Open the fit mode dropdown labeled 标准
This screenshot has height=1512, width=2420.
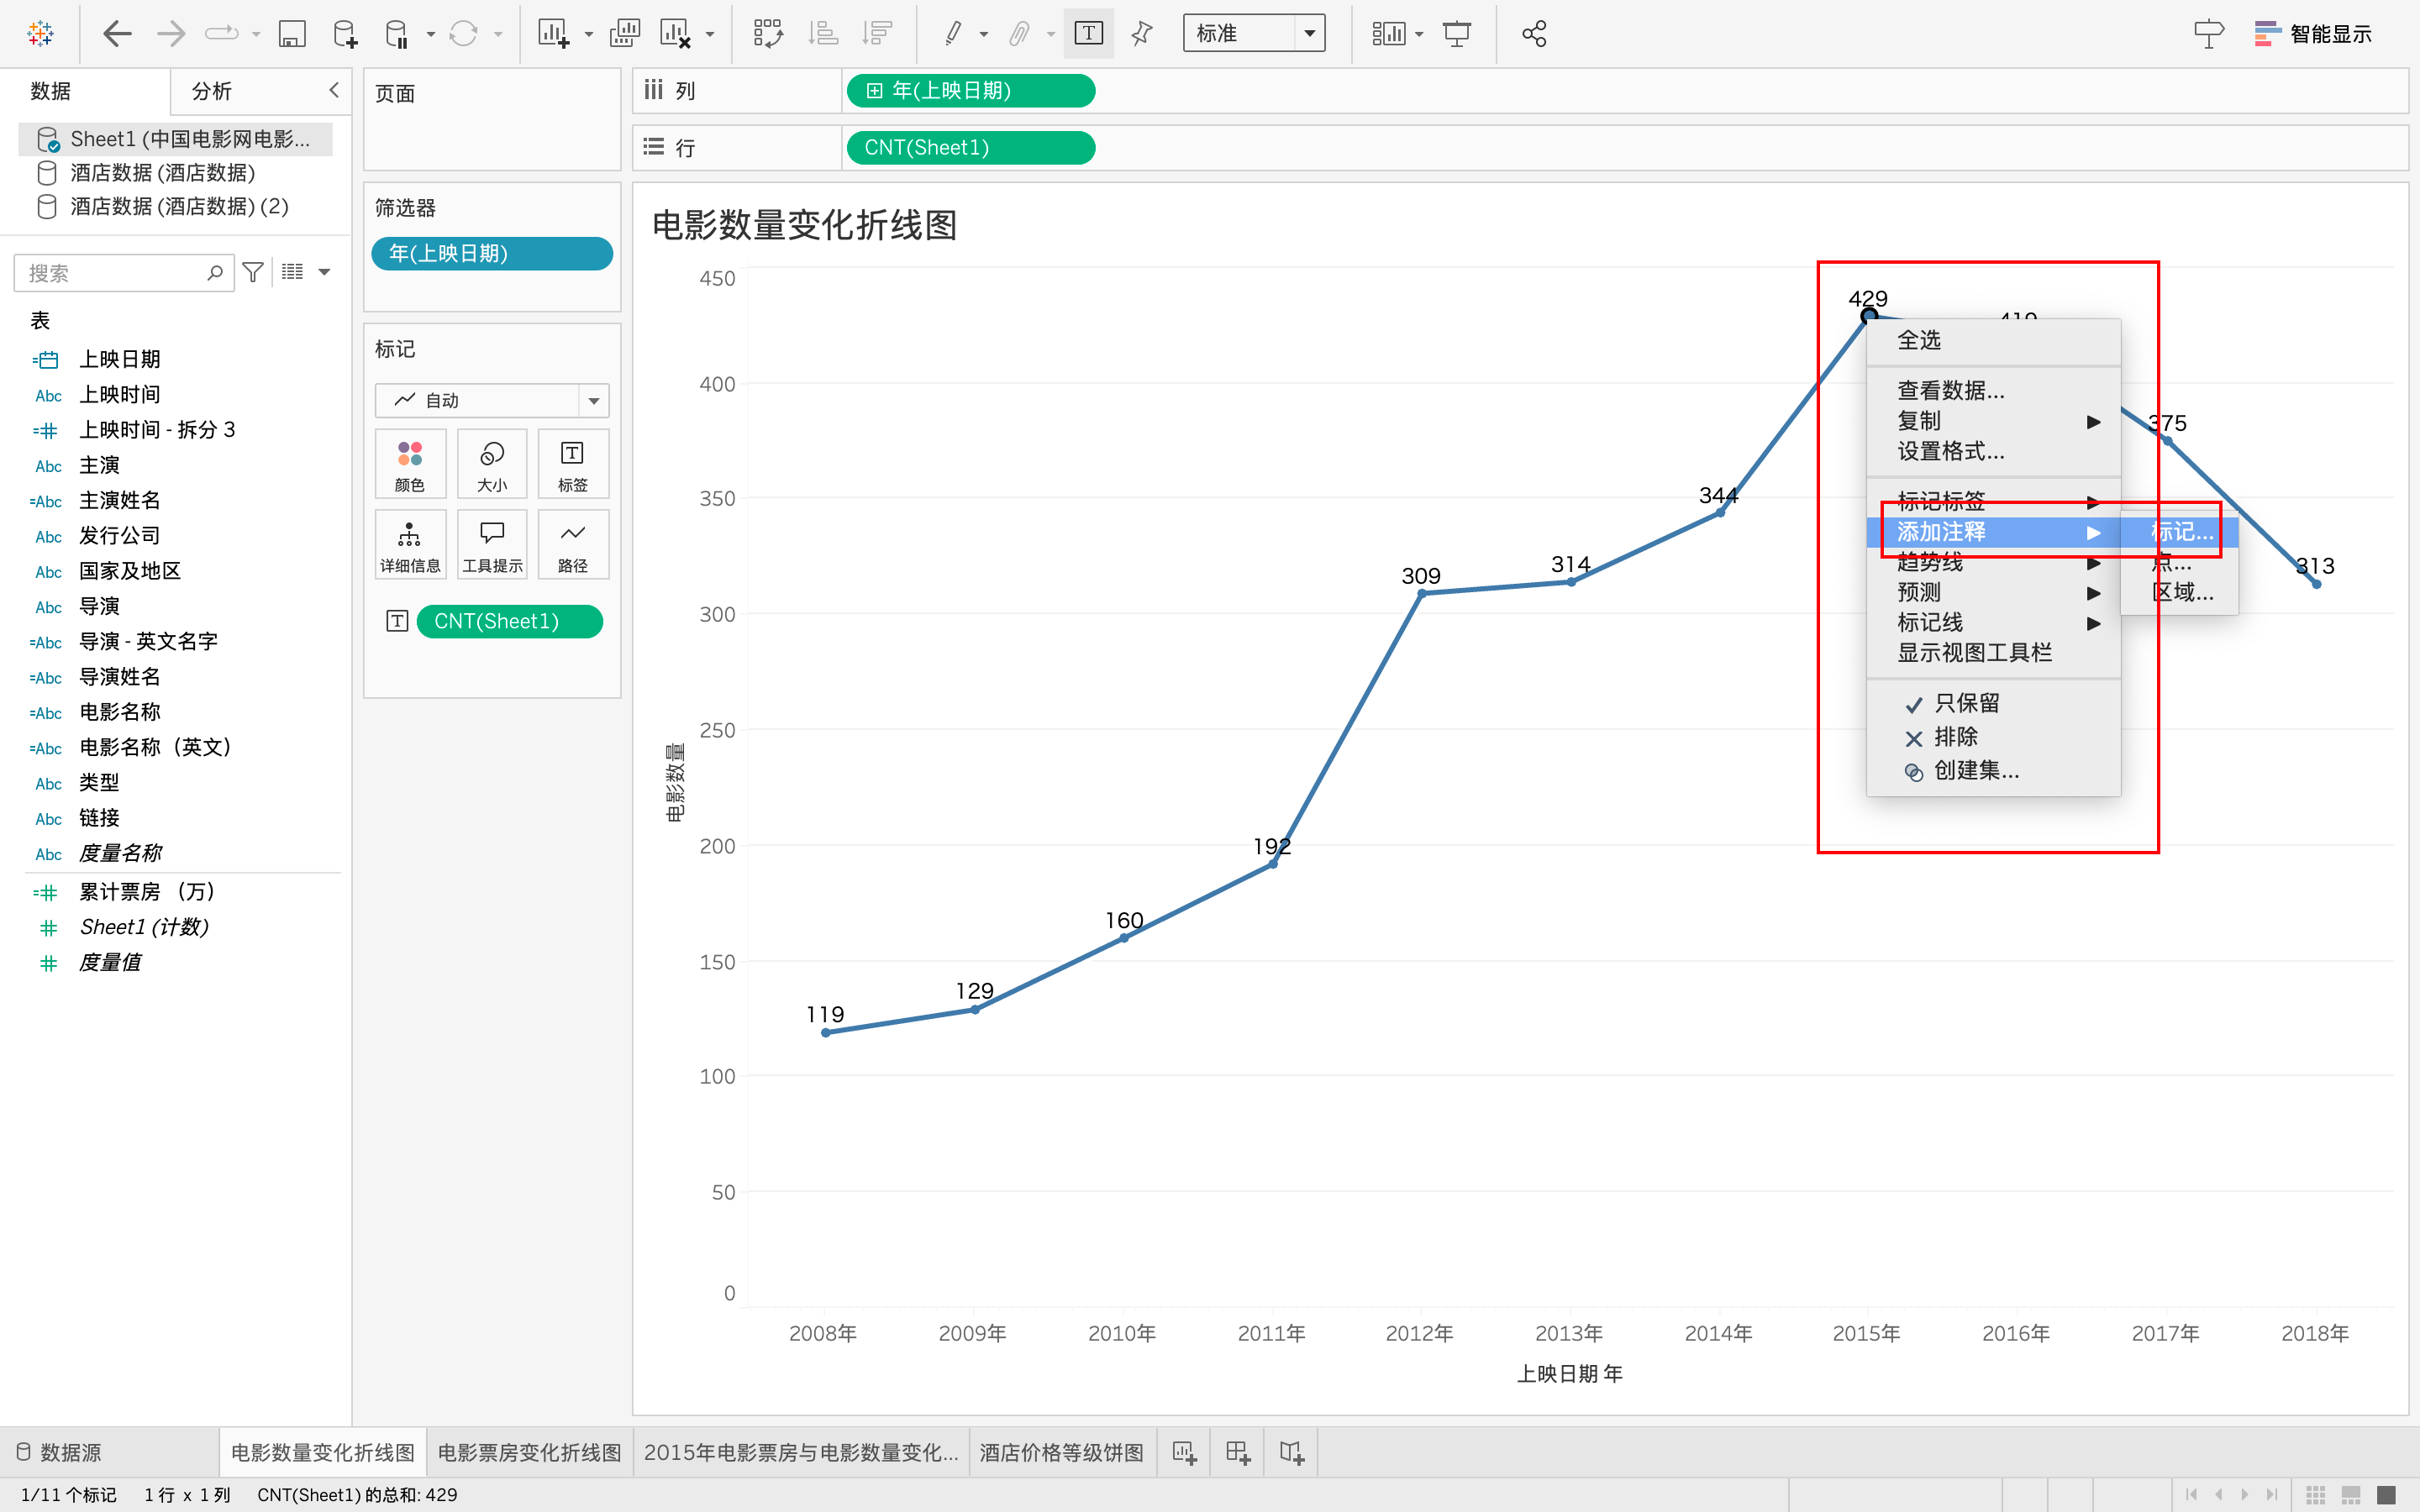[1254, 34]
